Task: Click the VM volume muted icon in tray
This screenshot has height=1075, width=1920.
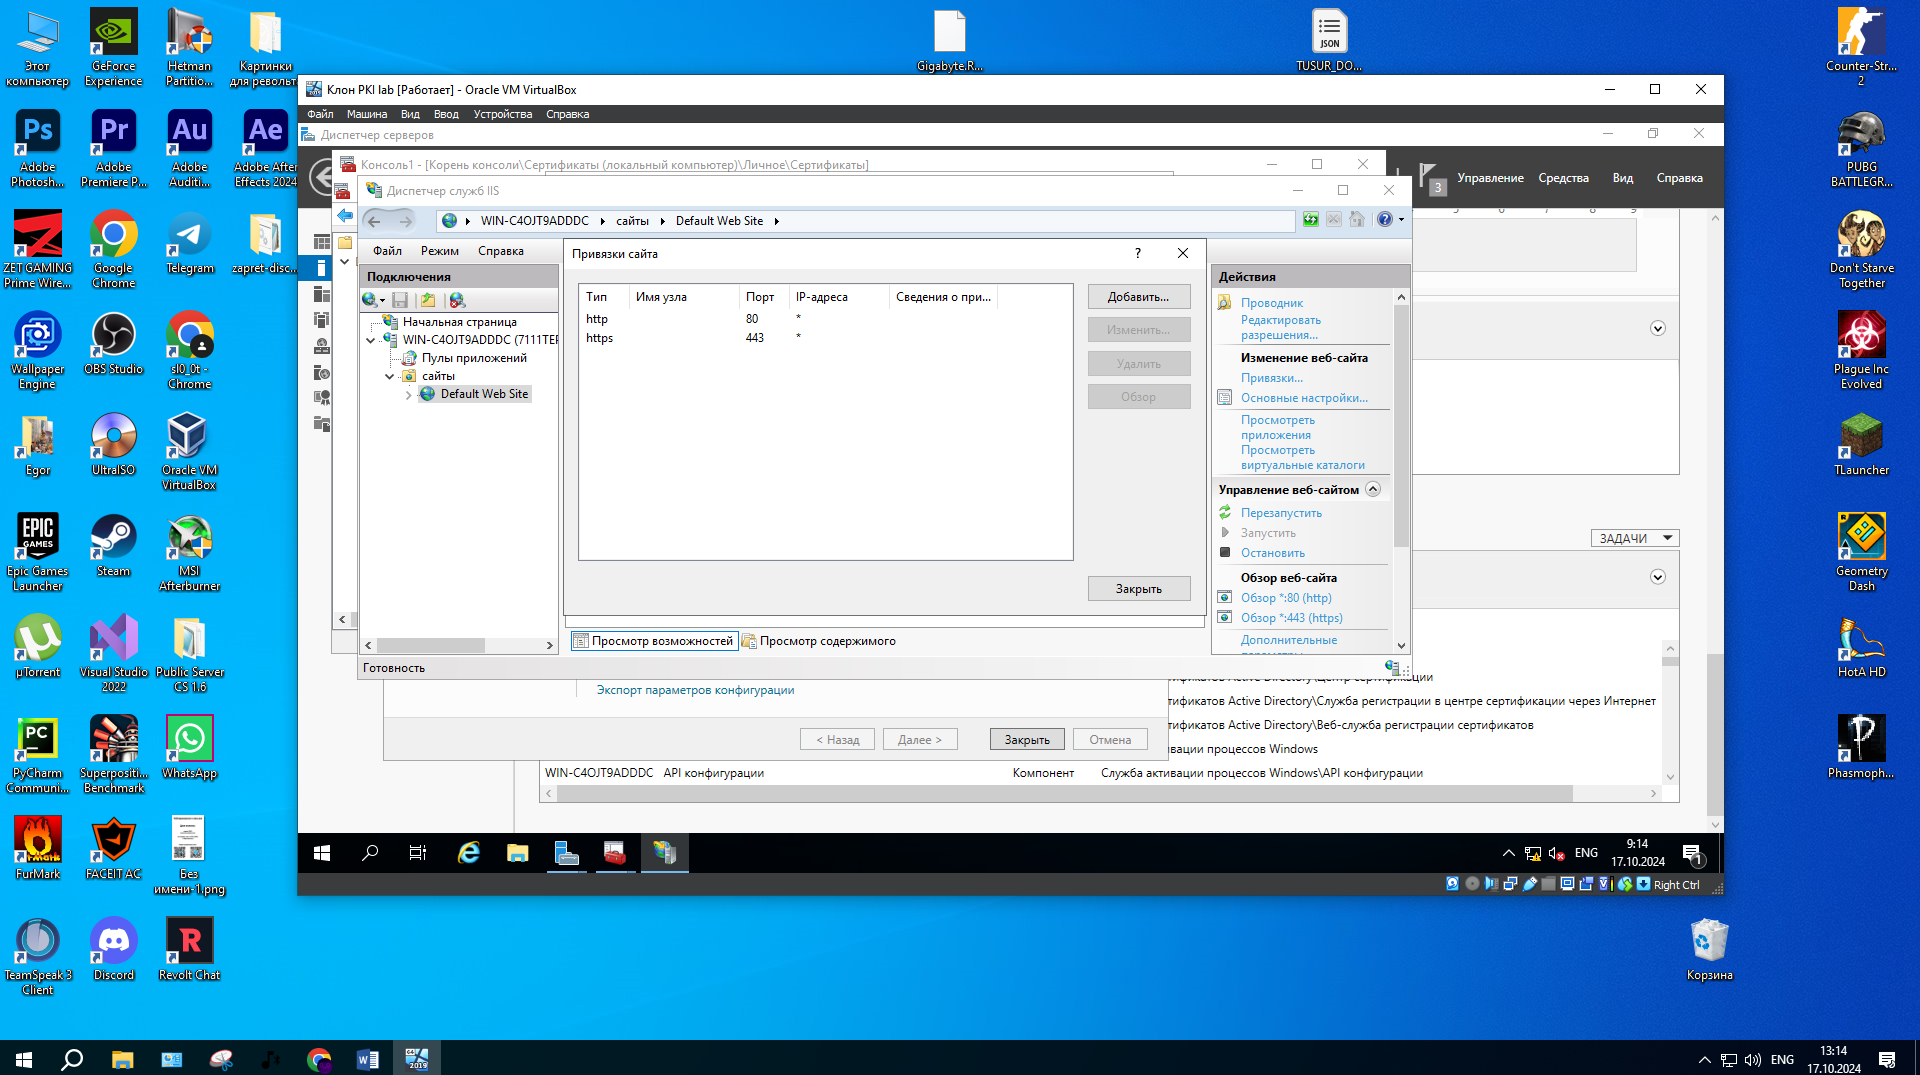Action: (x=1556, y=854)
